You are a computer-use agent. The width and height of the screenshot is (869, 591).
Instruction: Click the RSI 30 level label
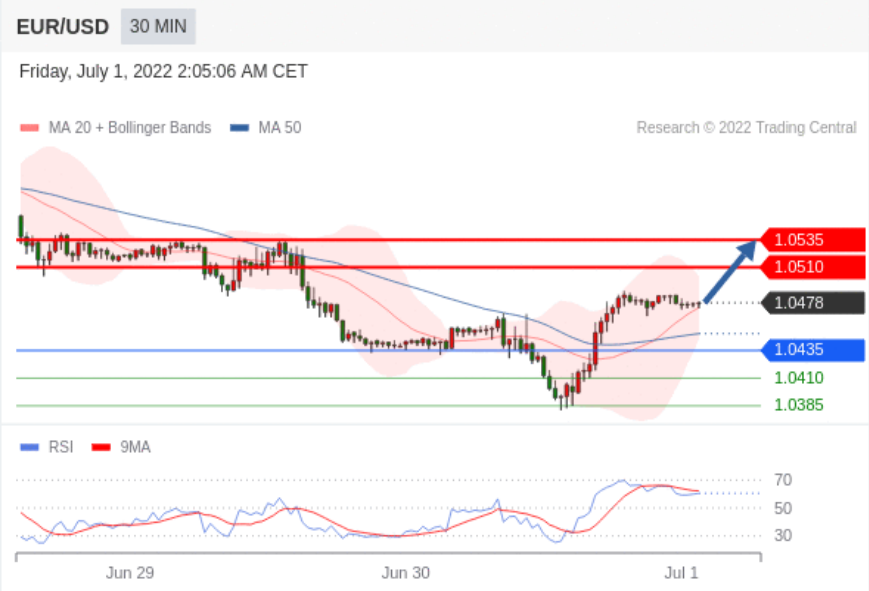pos(783,536)
